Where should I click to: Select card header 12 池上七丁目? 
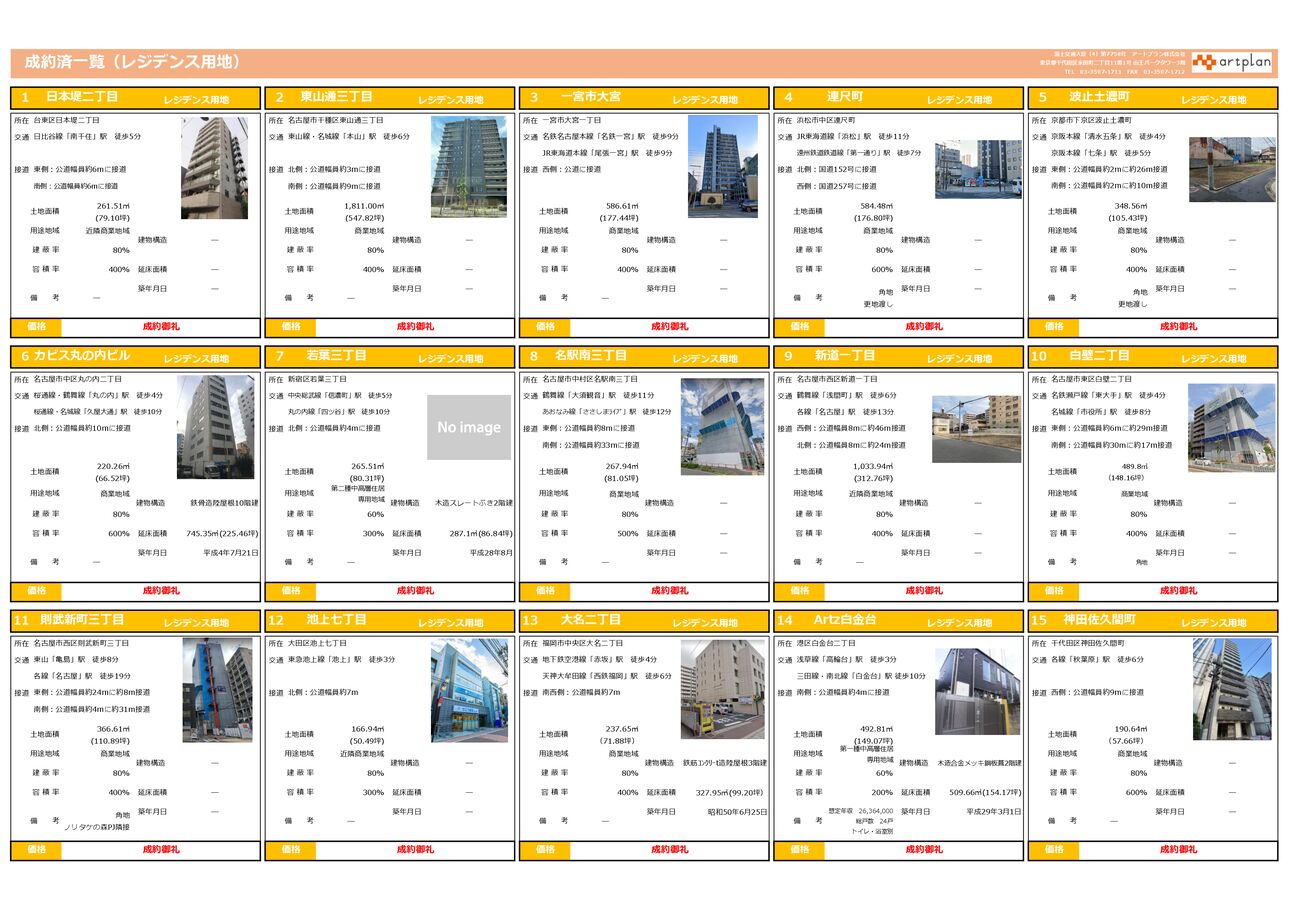pyautogui.click(x=390, y=621)
